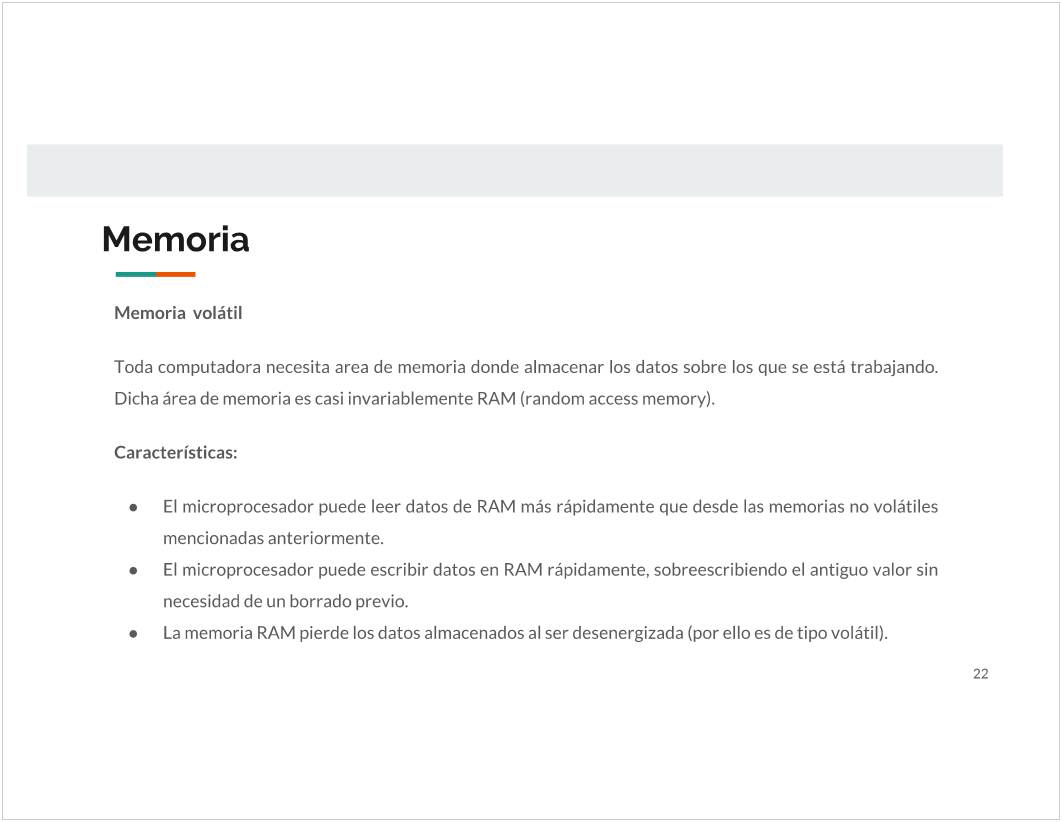The image size is (1062, 822).
Task: Click the line "necesidad de un borrado previo."
Action: coord(285,602)
